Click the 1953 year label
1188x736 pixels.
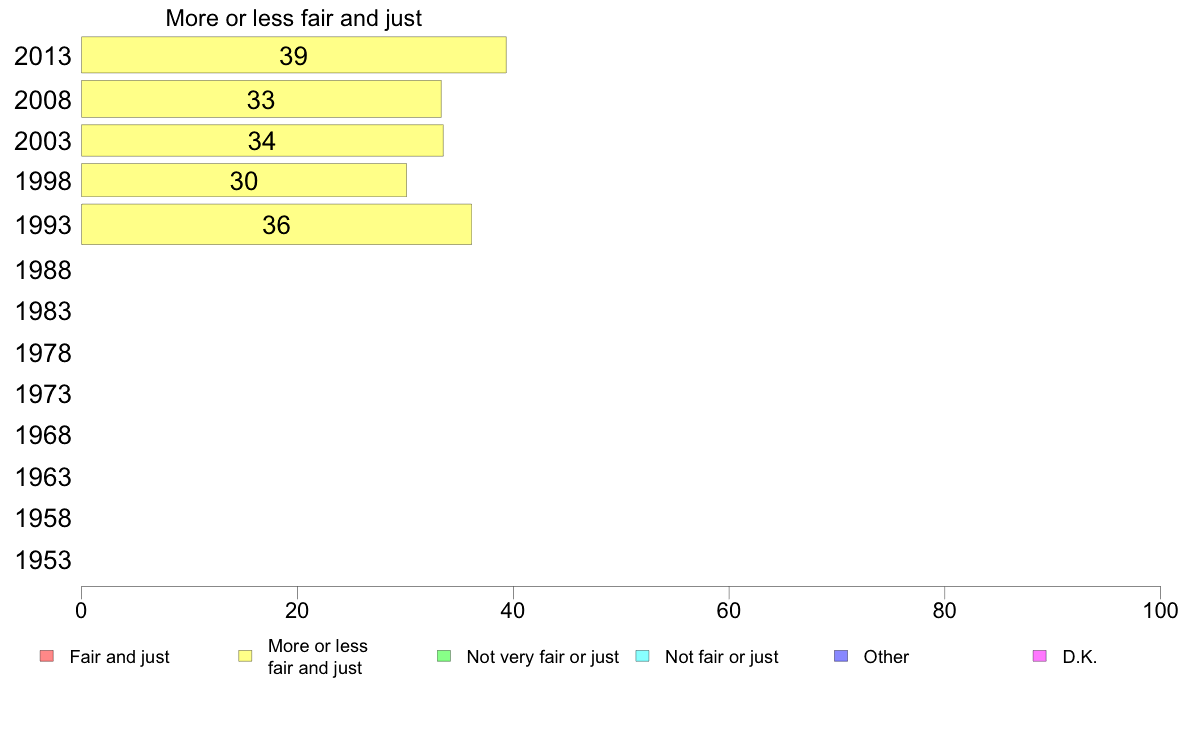click(43, 560)
